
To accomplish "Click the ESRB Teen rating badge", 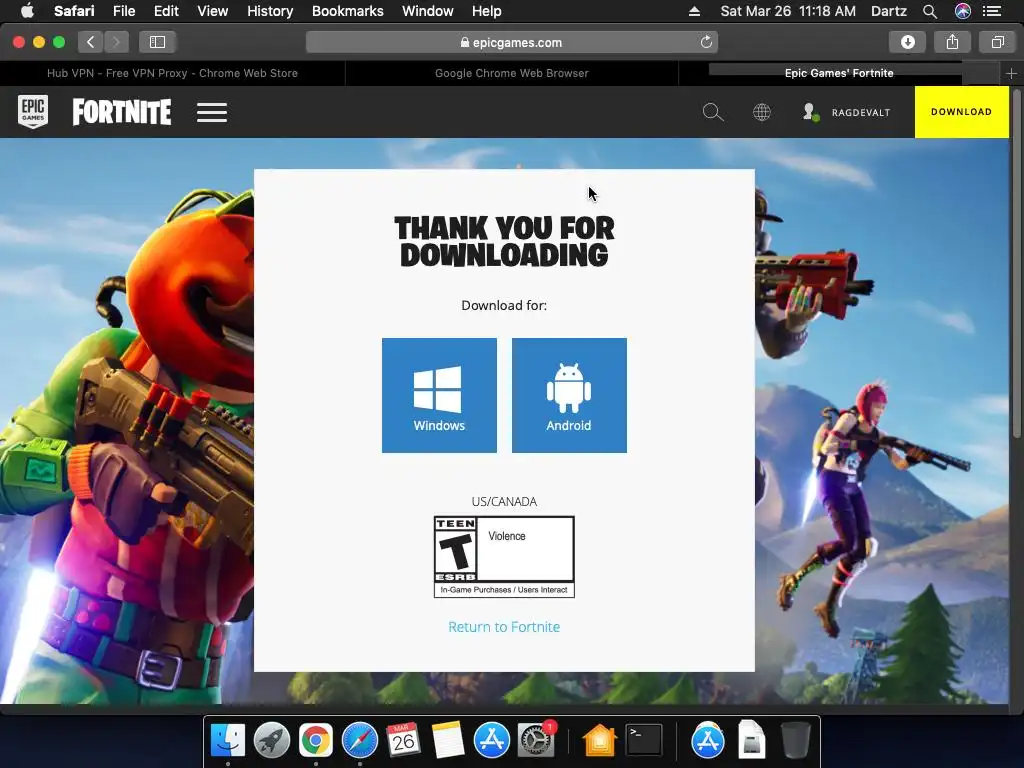I will click(504, 556).
